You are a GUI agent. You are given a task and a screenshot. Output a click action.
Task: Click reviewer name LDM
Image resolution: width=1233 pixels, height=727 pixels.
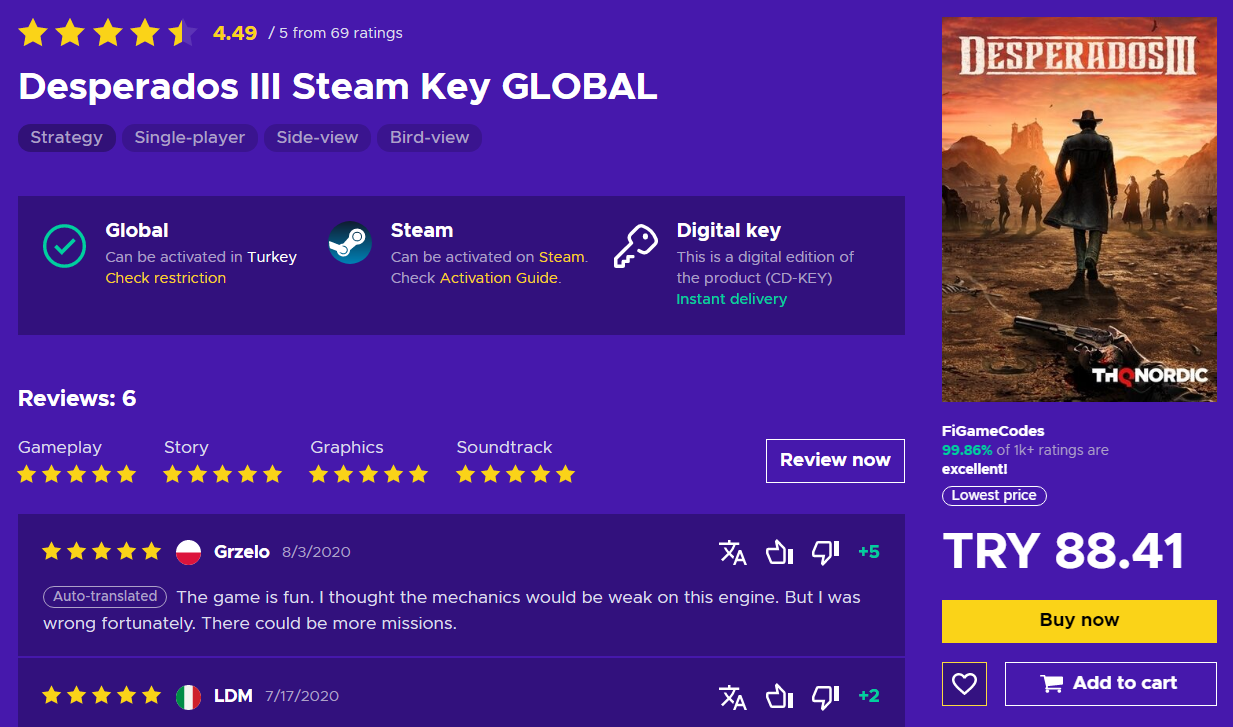click(233, 696)
